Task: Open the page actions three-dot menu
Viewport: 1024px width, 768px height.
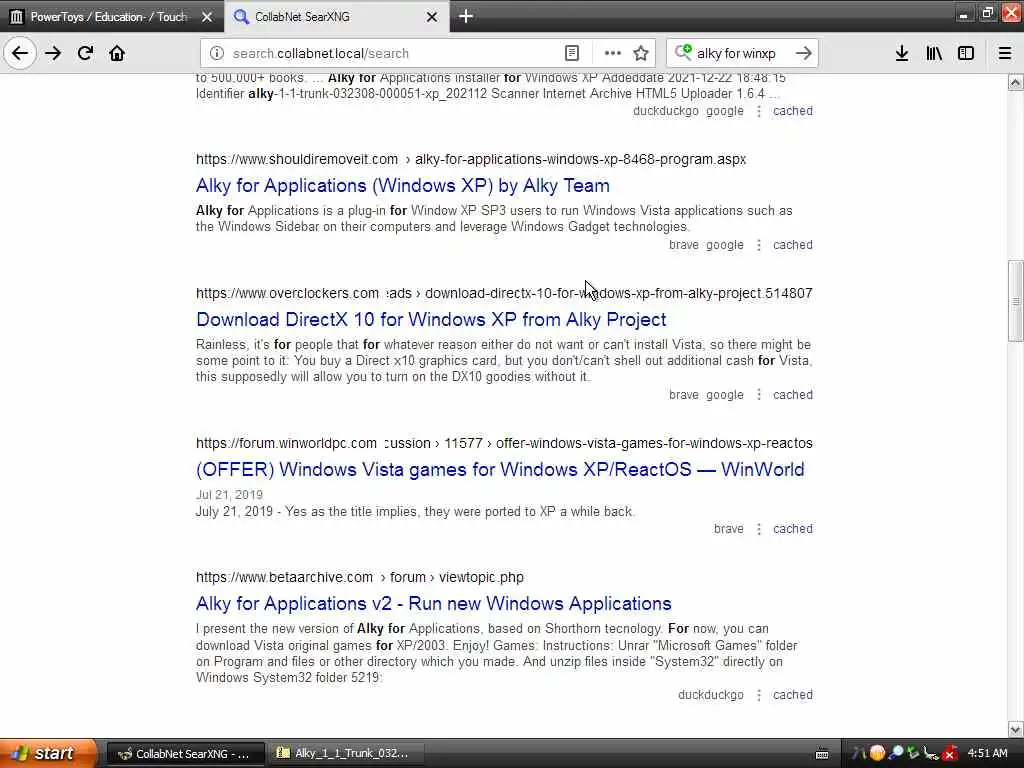Action: tap(612, 54)
